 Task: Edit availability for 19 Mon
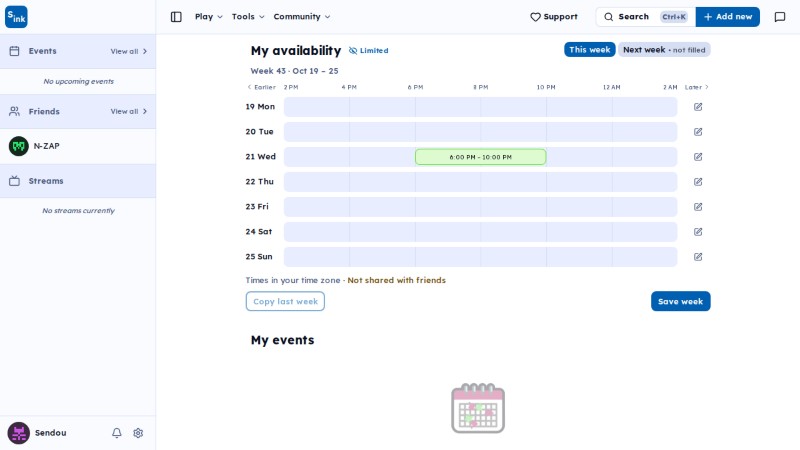coord(698,107)
